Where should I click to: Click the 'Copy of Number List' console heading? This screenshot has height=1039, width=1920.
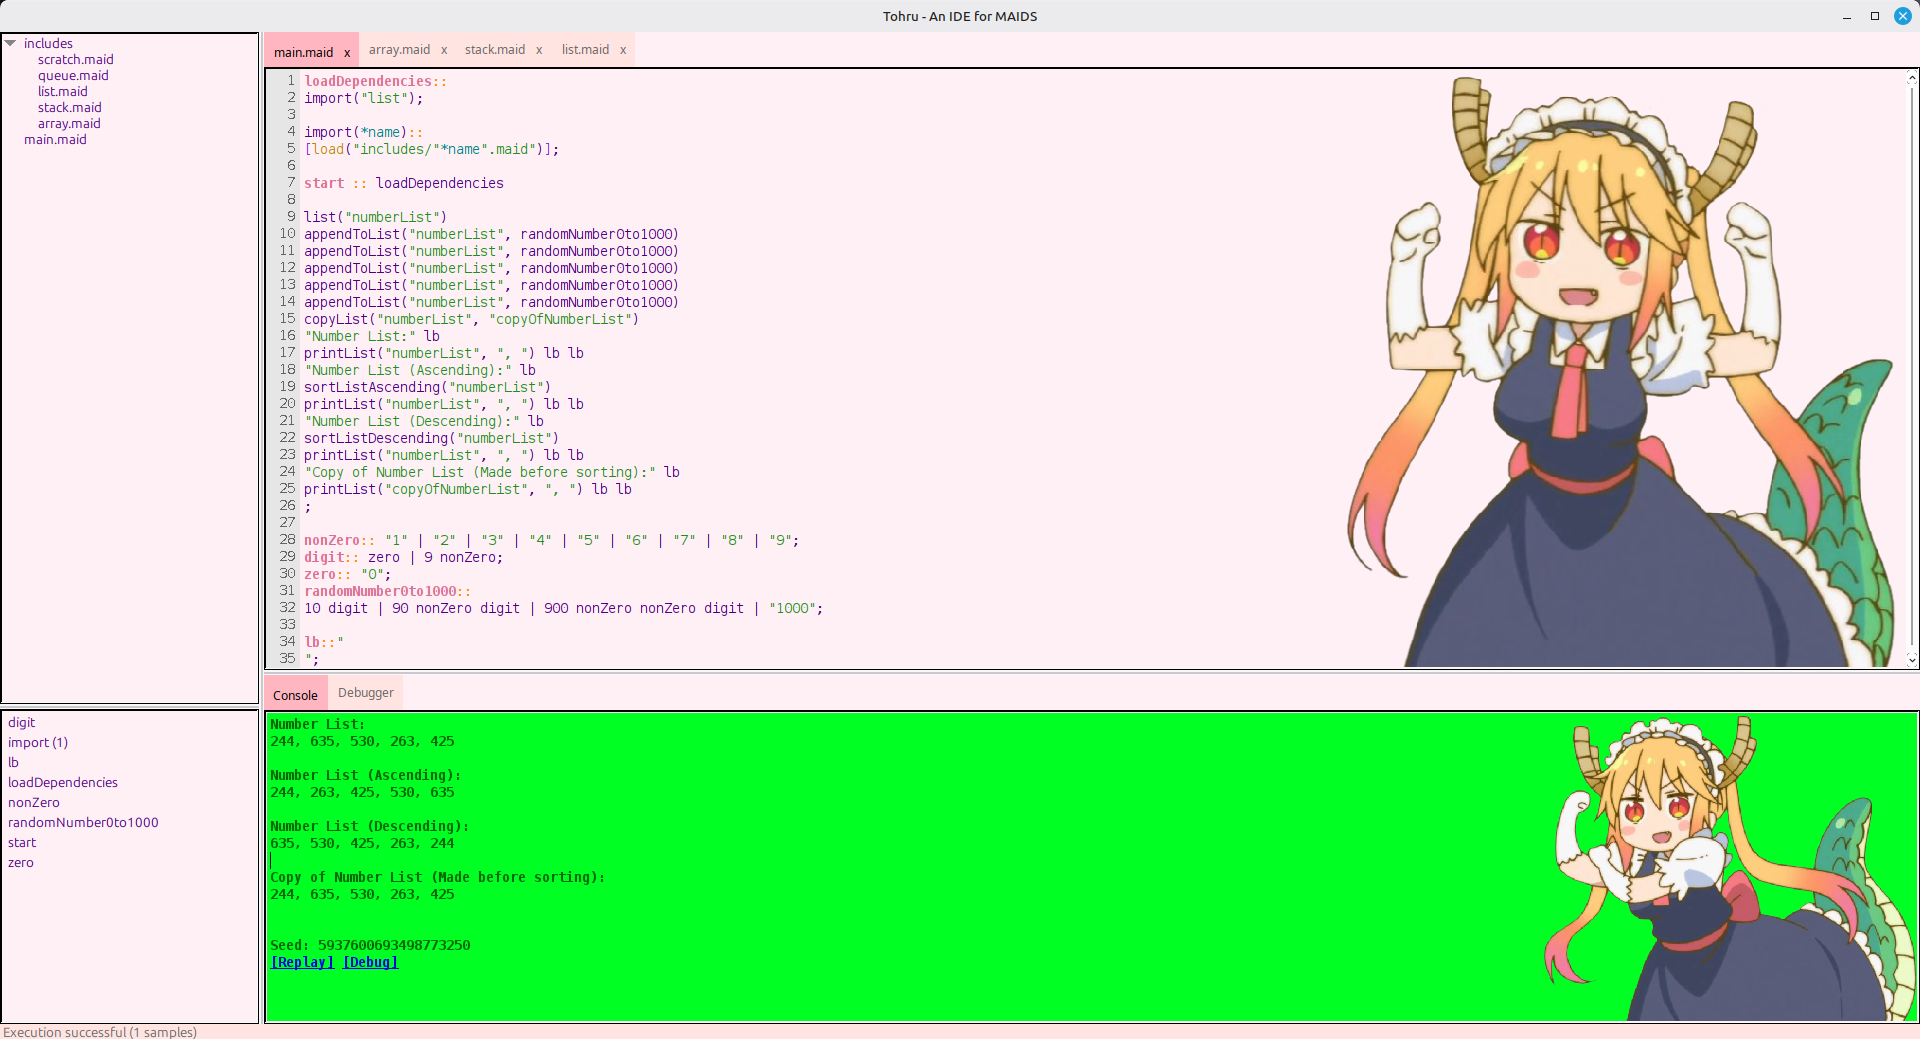(x=437, y=877)
